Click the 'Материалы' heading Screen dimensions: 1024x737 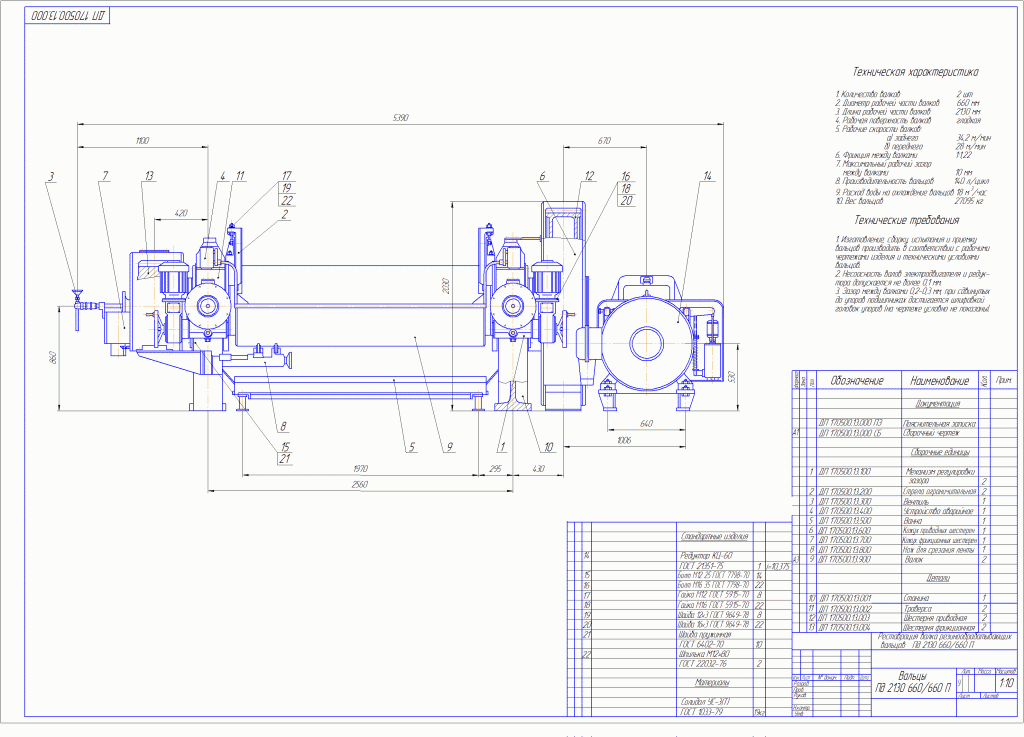(712, 682)
